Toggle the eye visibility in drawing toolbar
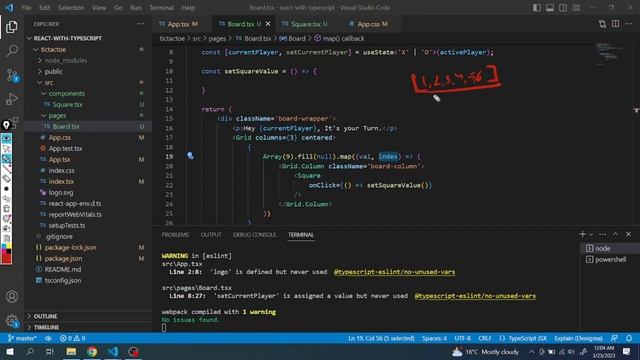 tap(6, 138)
